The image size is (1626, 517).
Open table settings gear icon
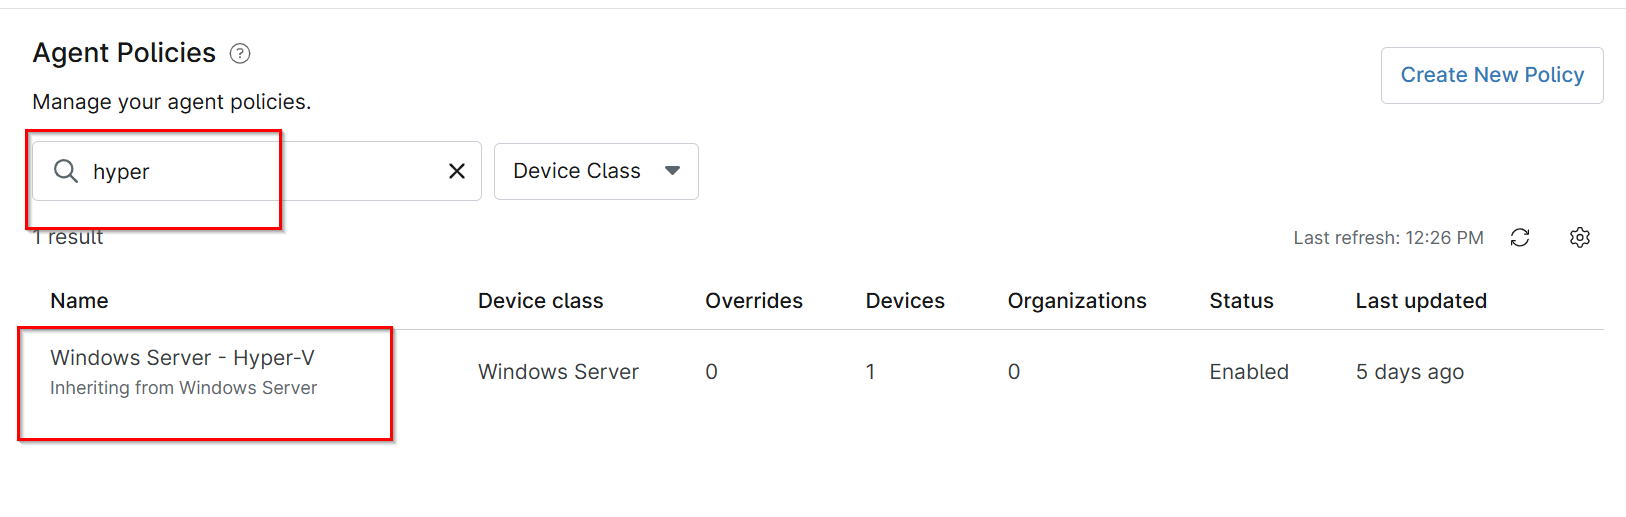[x=1580, y=237]
